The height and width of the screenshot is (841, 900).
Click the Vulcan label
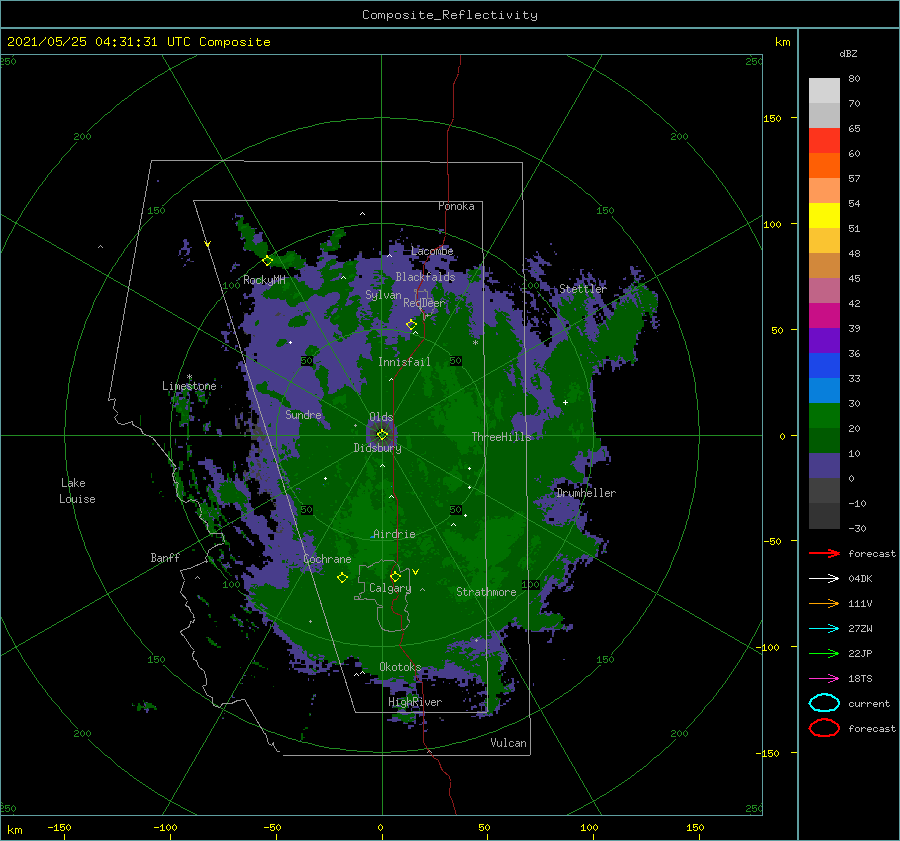click(508, 743)
